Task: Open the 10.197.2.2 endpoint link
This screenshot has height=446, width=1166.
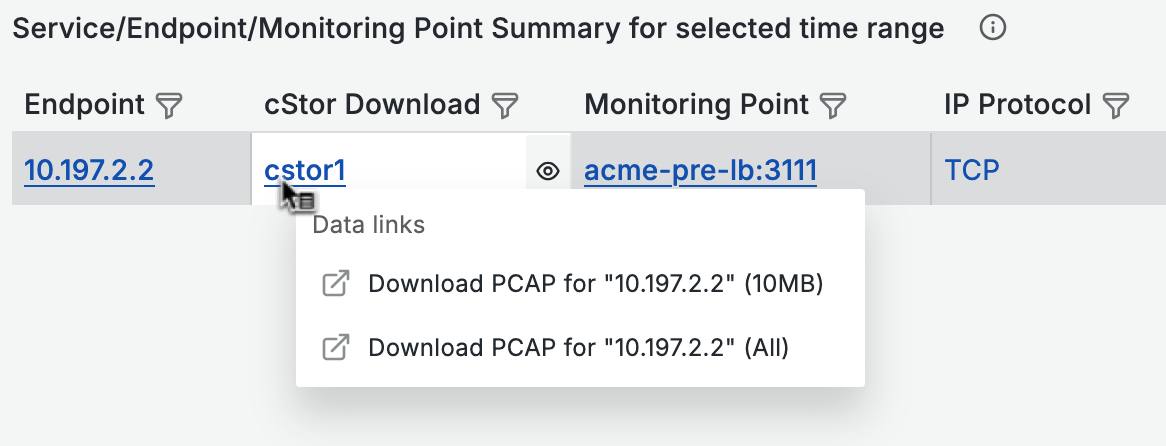Action: pos(89,171)
